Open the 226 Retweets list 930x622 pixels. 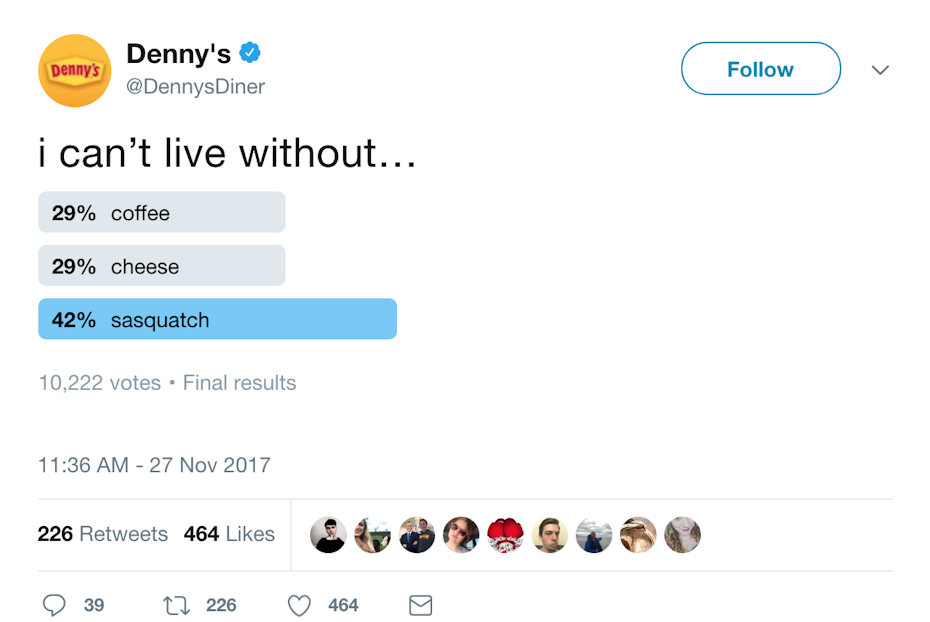(103, 534)
